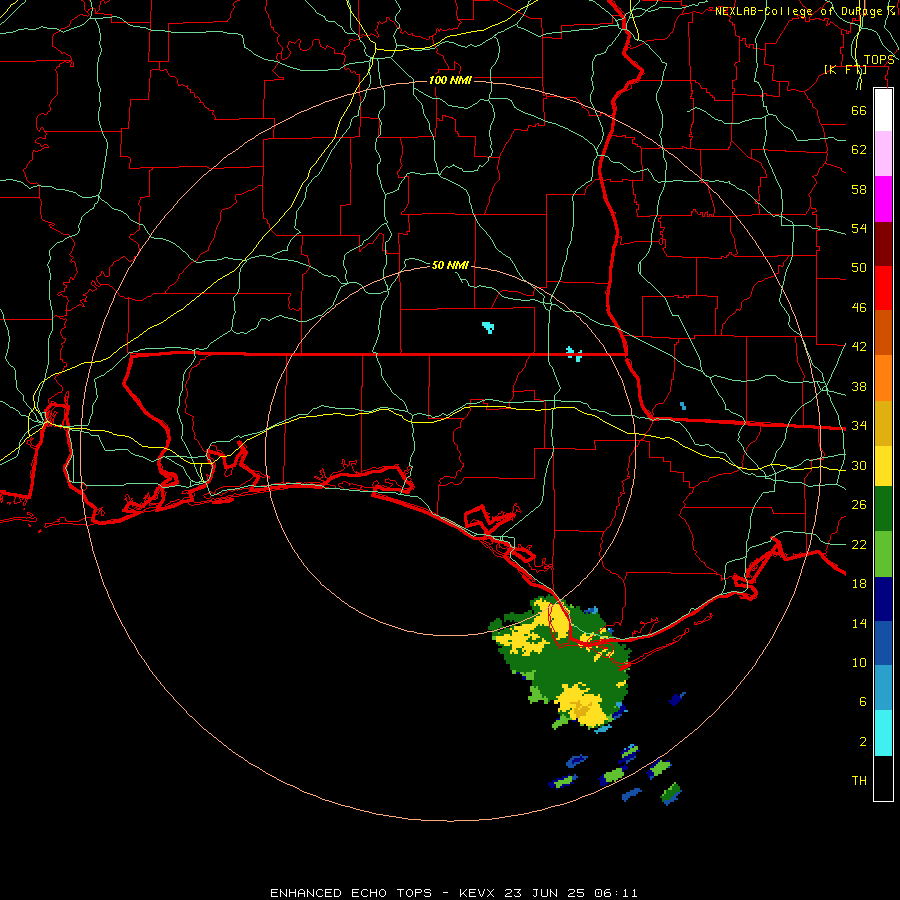This screenshot has height=900, width=900.
Task: Click the 50 NMI range ring label
Action: tap(450, 265)
